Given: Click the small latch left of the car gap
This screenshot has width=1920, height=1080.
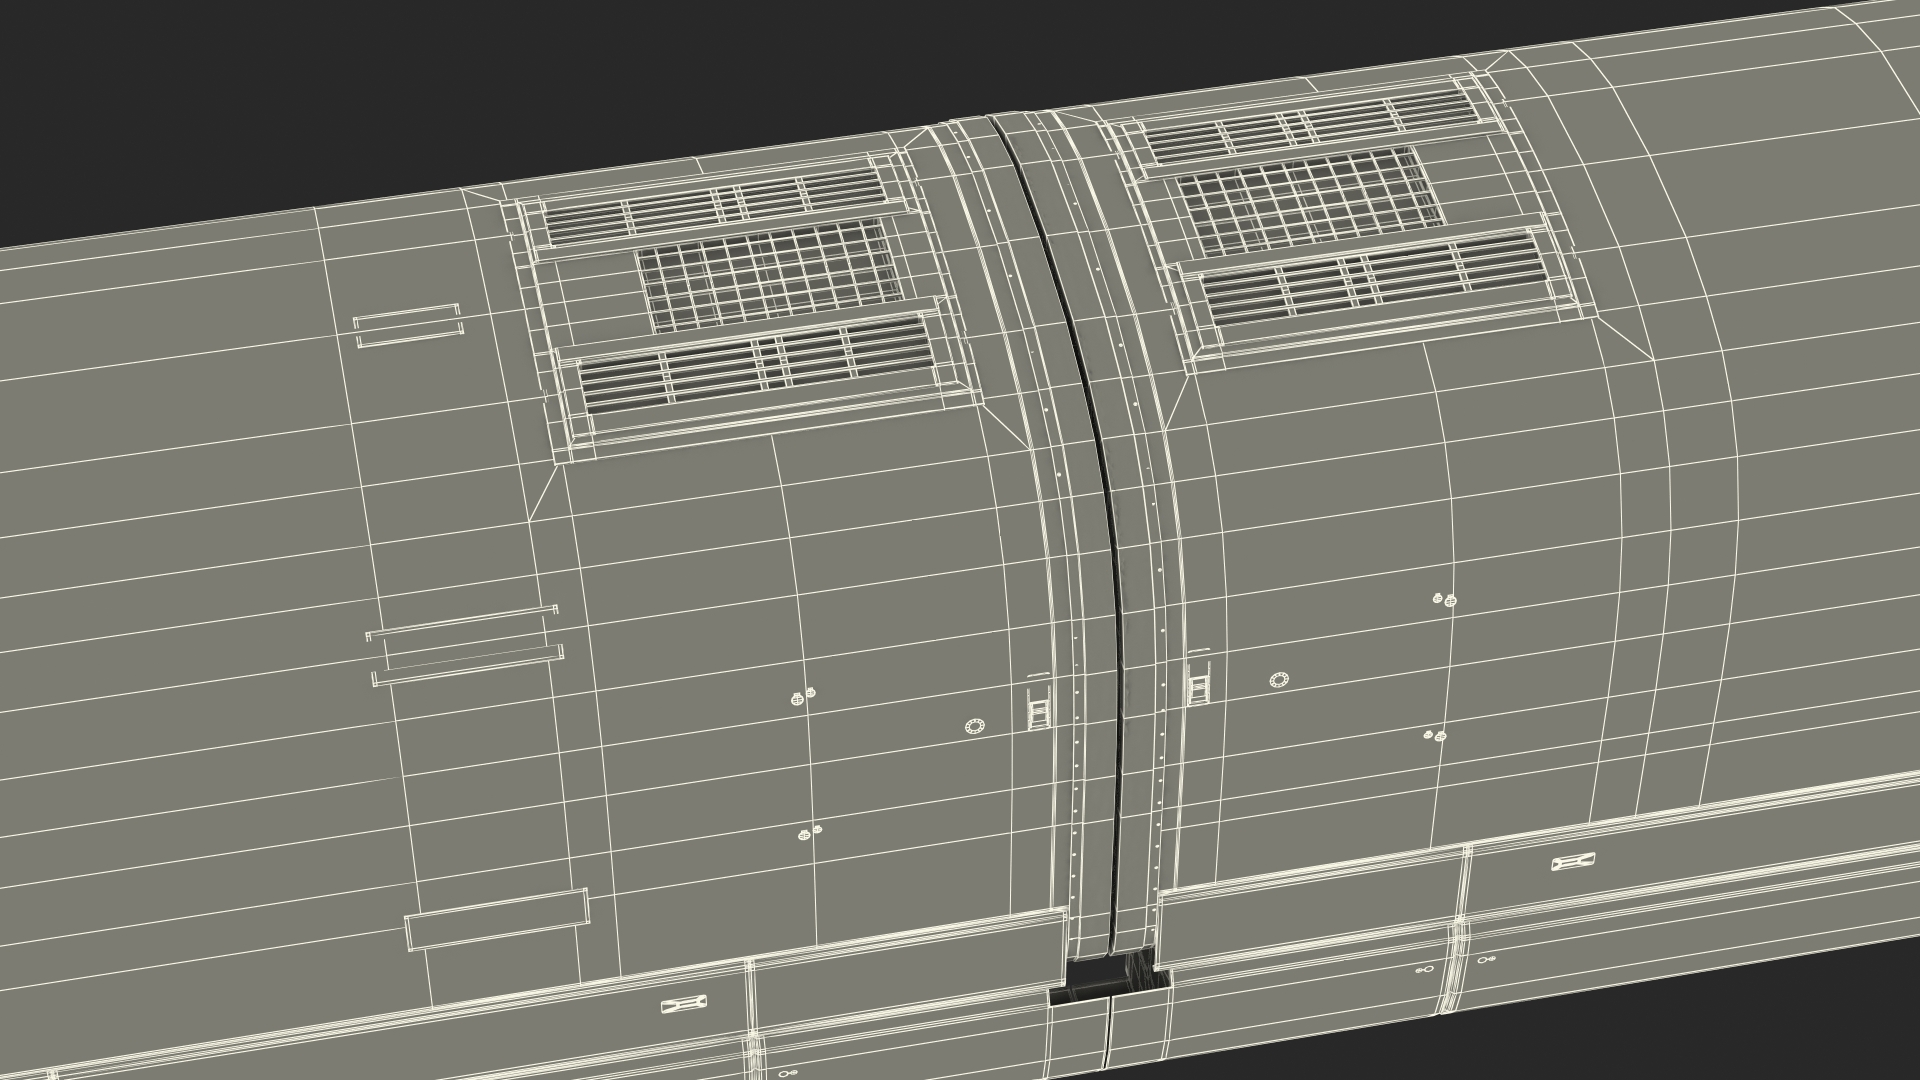Looking at the screenshot, I should (1040, 708).
